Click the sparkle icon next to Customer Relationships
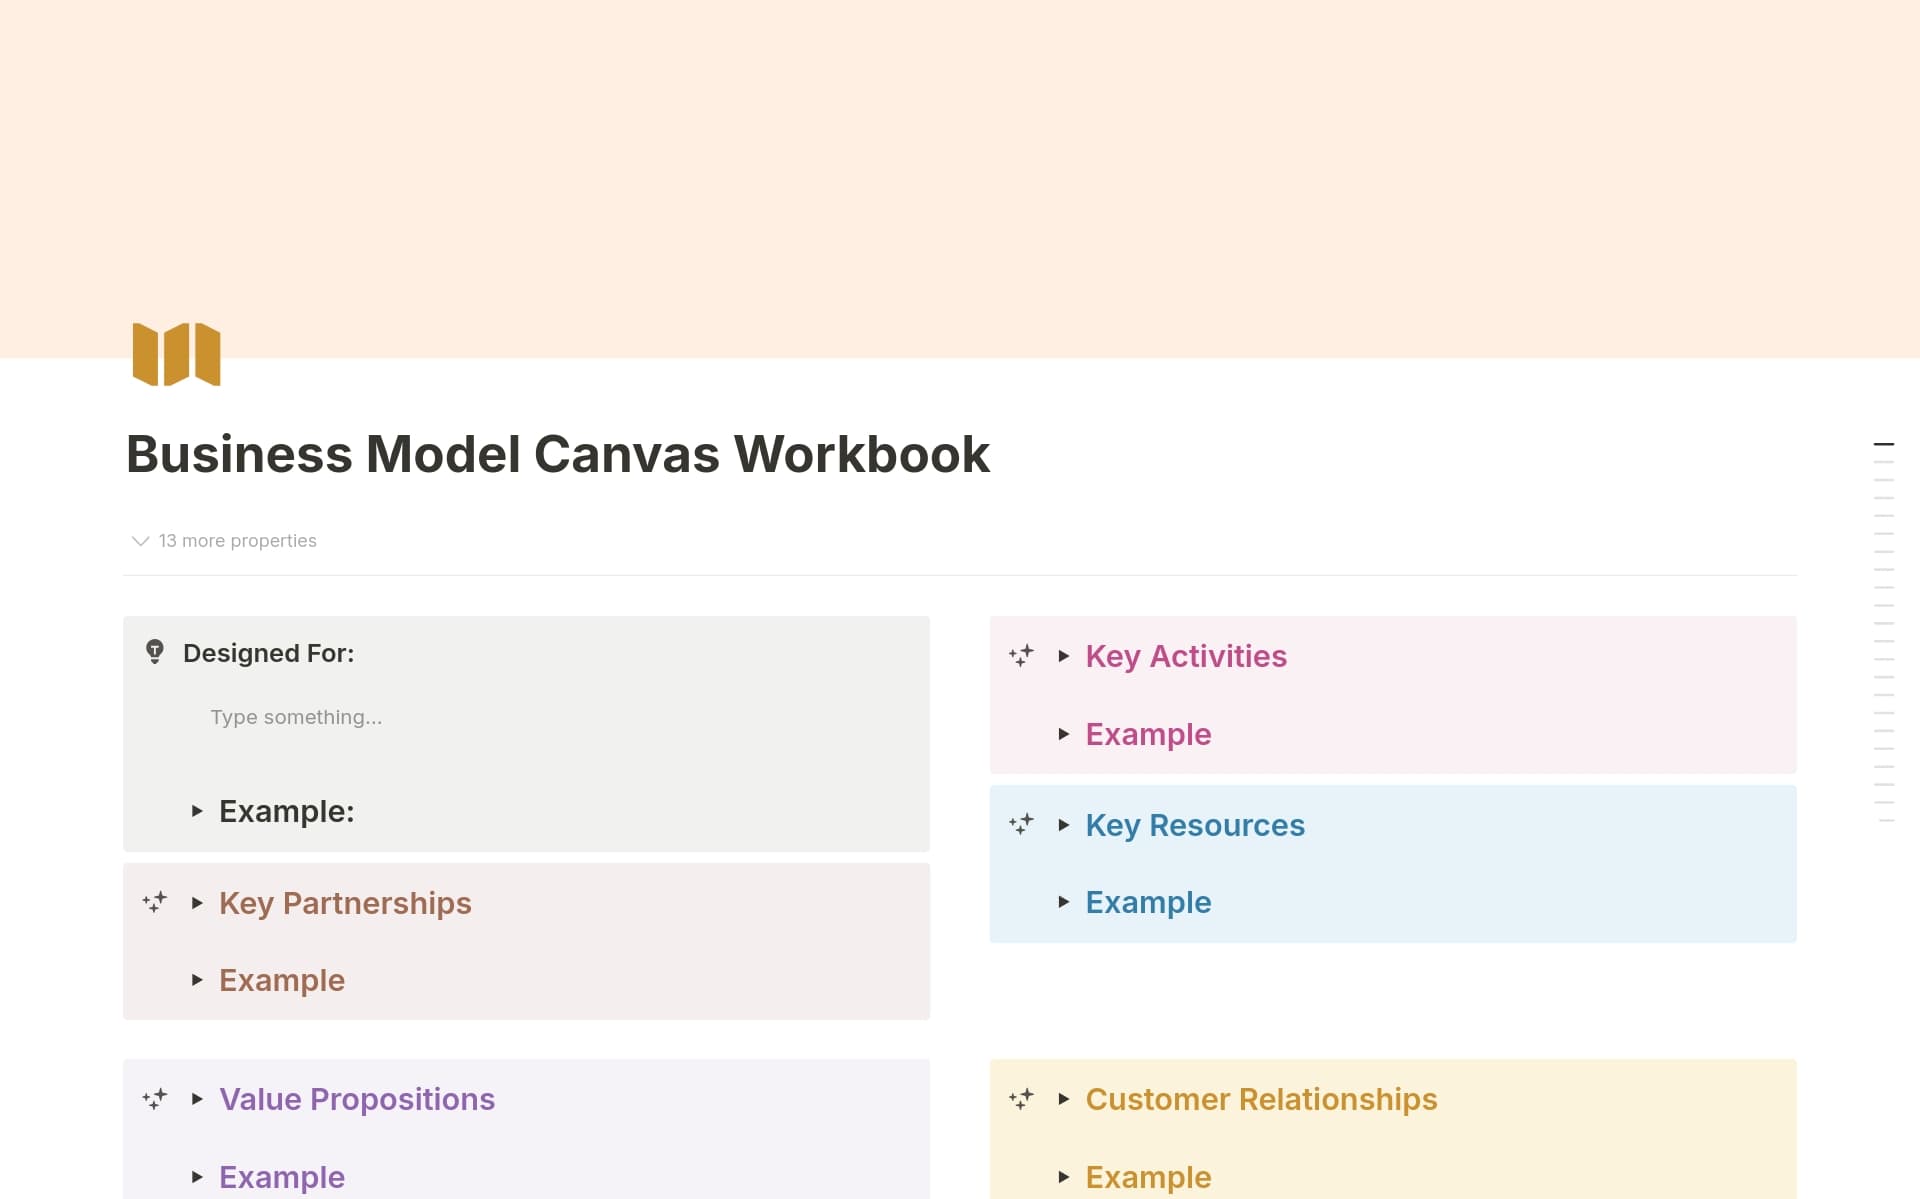Screen dimensions: 1920x1199 pyautogui.click(x=1022, y=1099)
